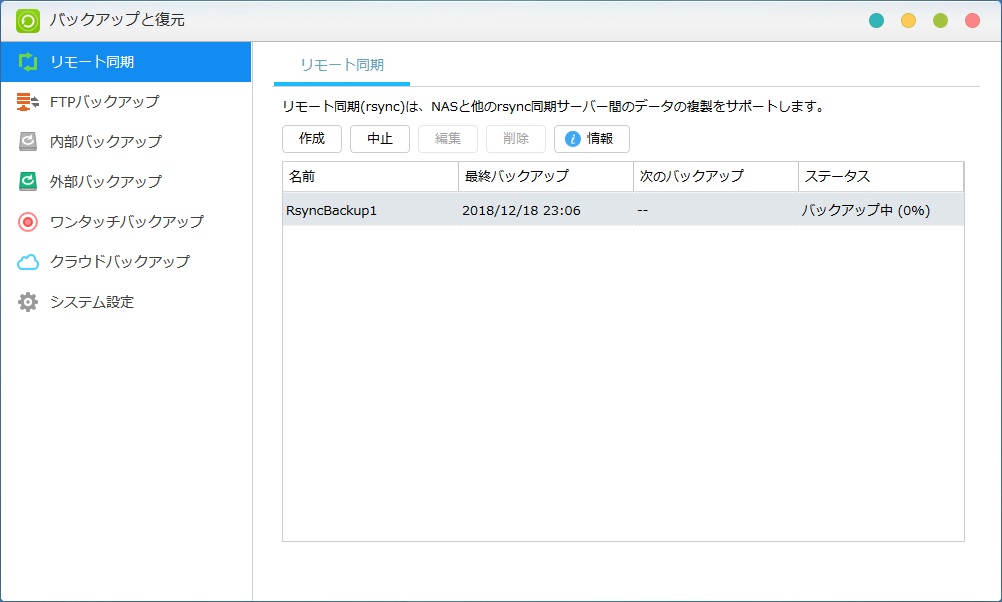Close the window with the red circle
The image size is (1002, 602).
tap(972, 20)
